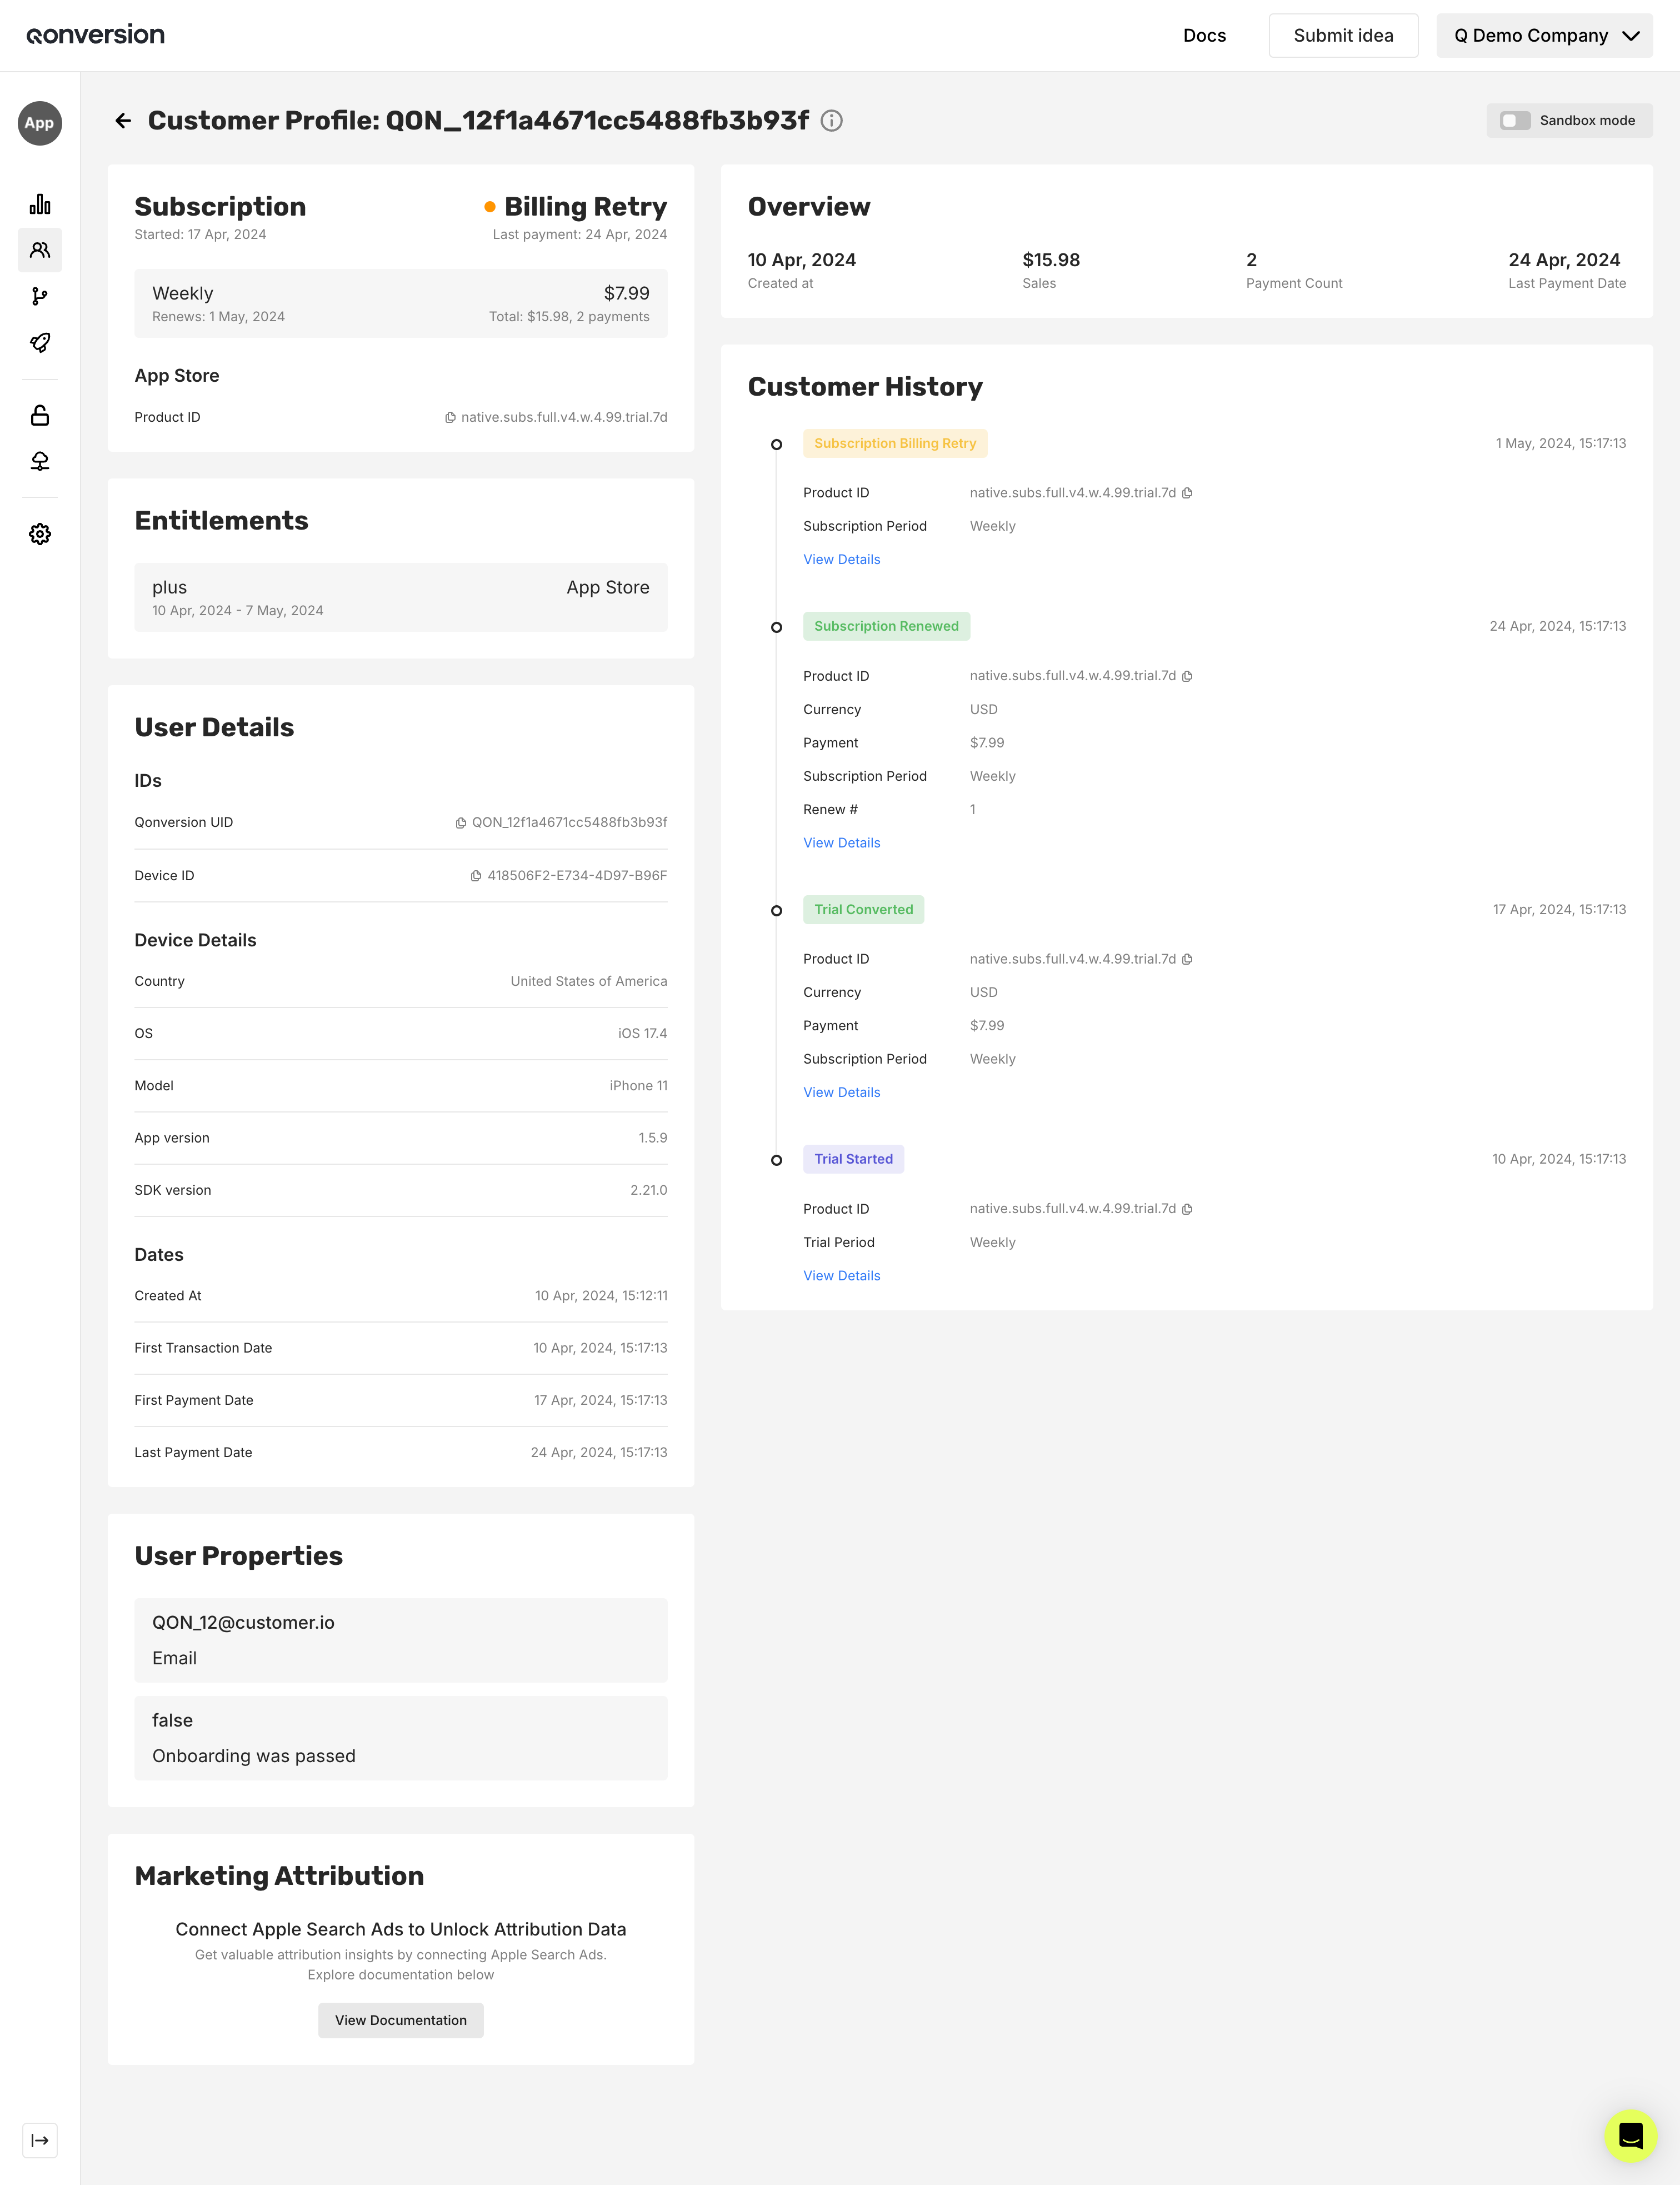Expand the sidebar with bottom arrow
Viewport: 1680px width, 2185px height.
click(40, 2140)
